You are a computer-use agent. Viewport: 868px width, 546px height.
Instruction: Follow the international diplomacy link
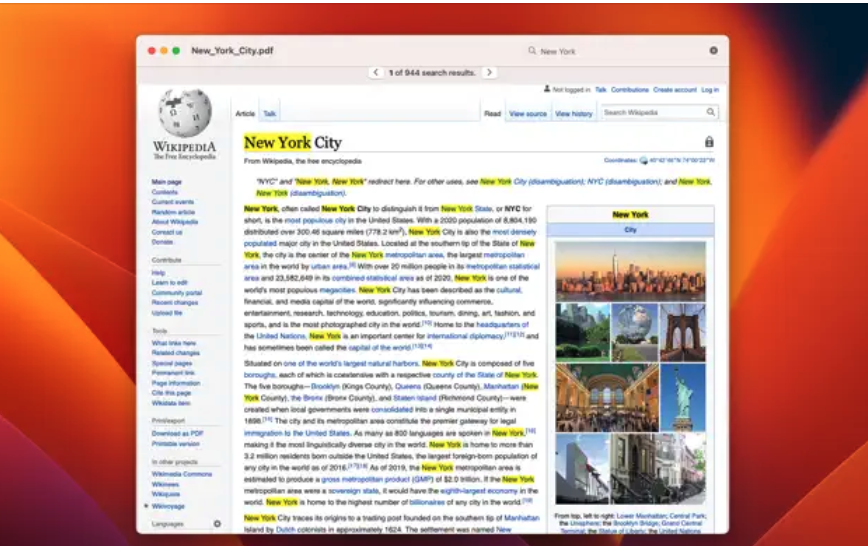tap(466, 336)
